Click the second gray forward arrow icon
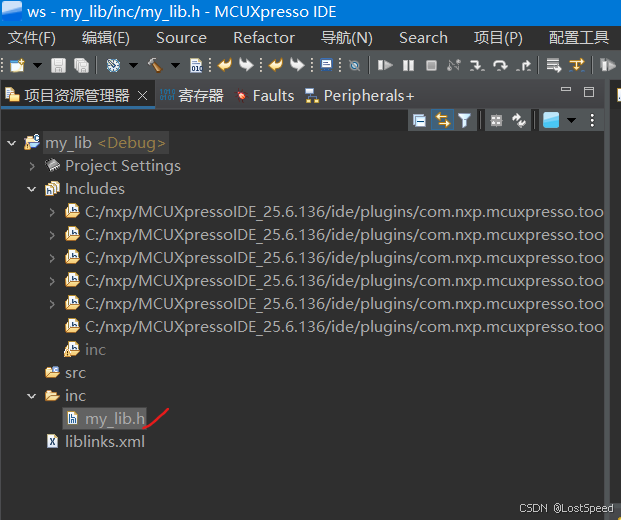This screenshot has width=621, height=520. point(297,65)
